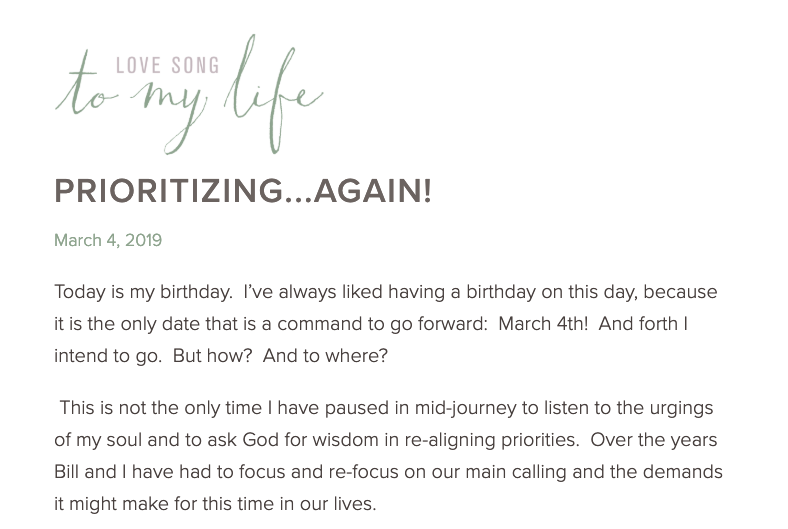Click the Love Song to My Life logo
Screen dimensions: 788x529
(x=189, y=96)
